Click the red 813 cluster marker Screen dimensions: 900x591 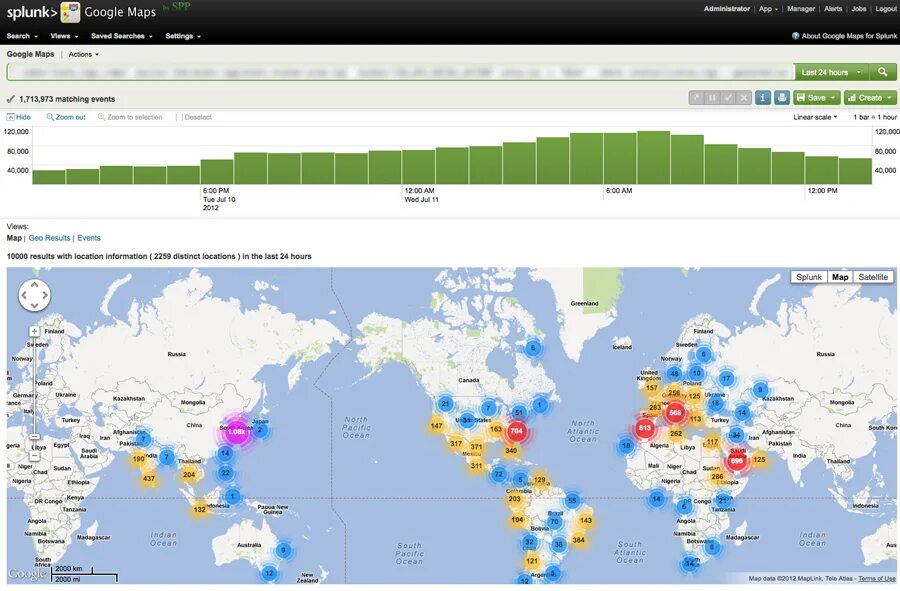[x=645, y=428]
